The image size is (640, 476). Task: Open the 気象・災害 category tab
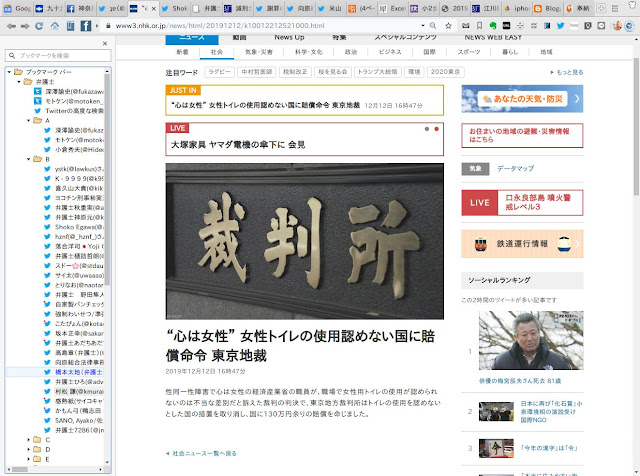click(x=259, y=52)
